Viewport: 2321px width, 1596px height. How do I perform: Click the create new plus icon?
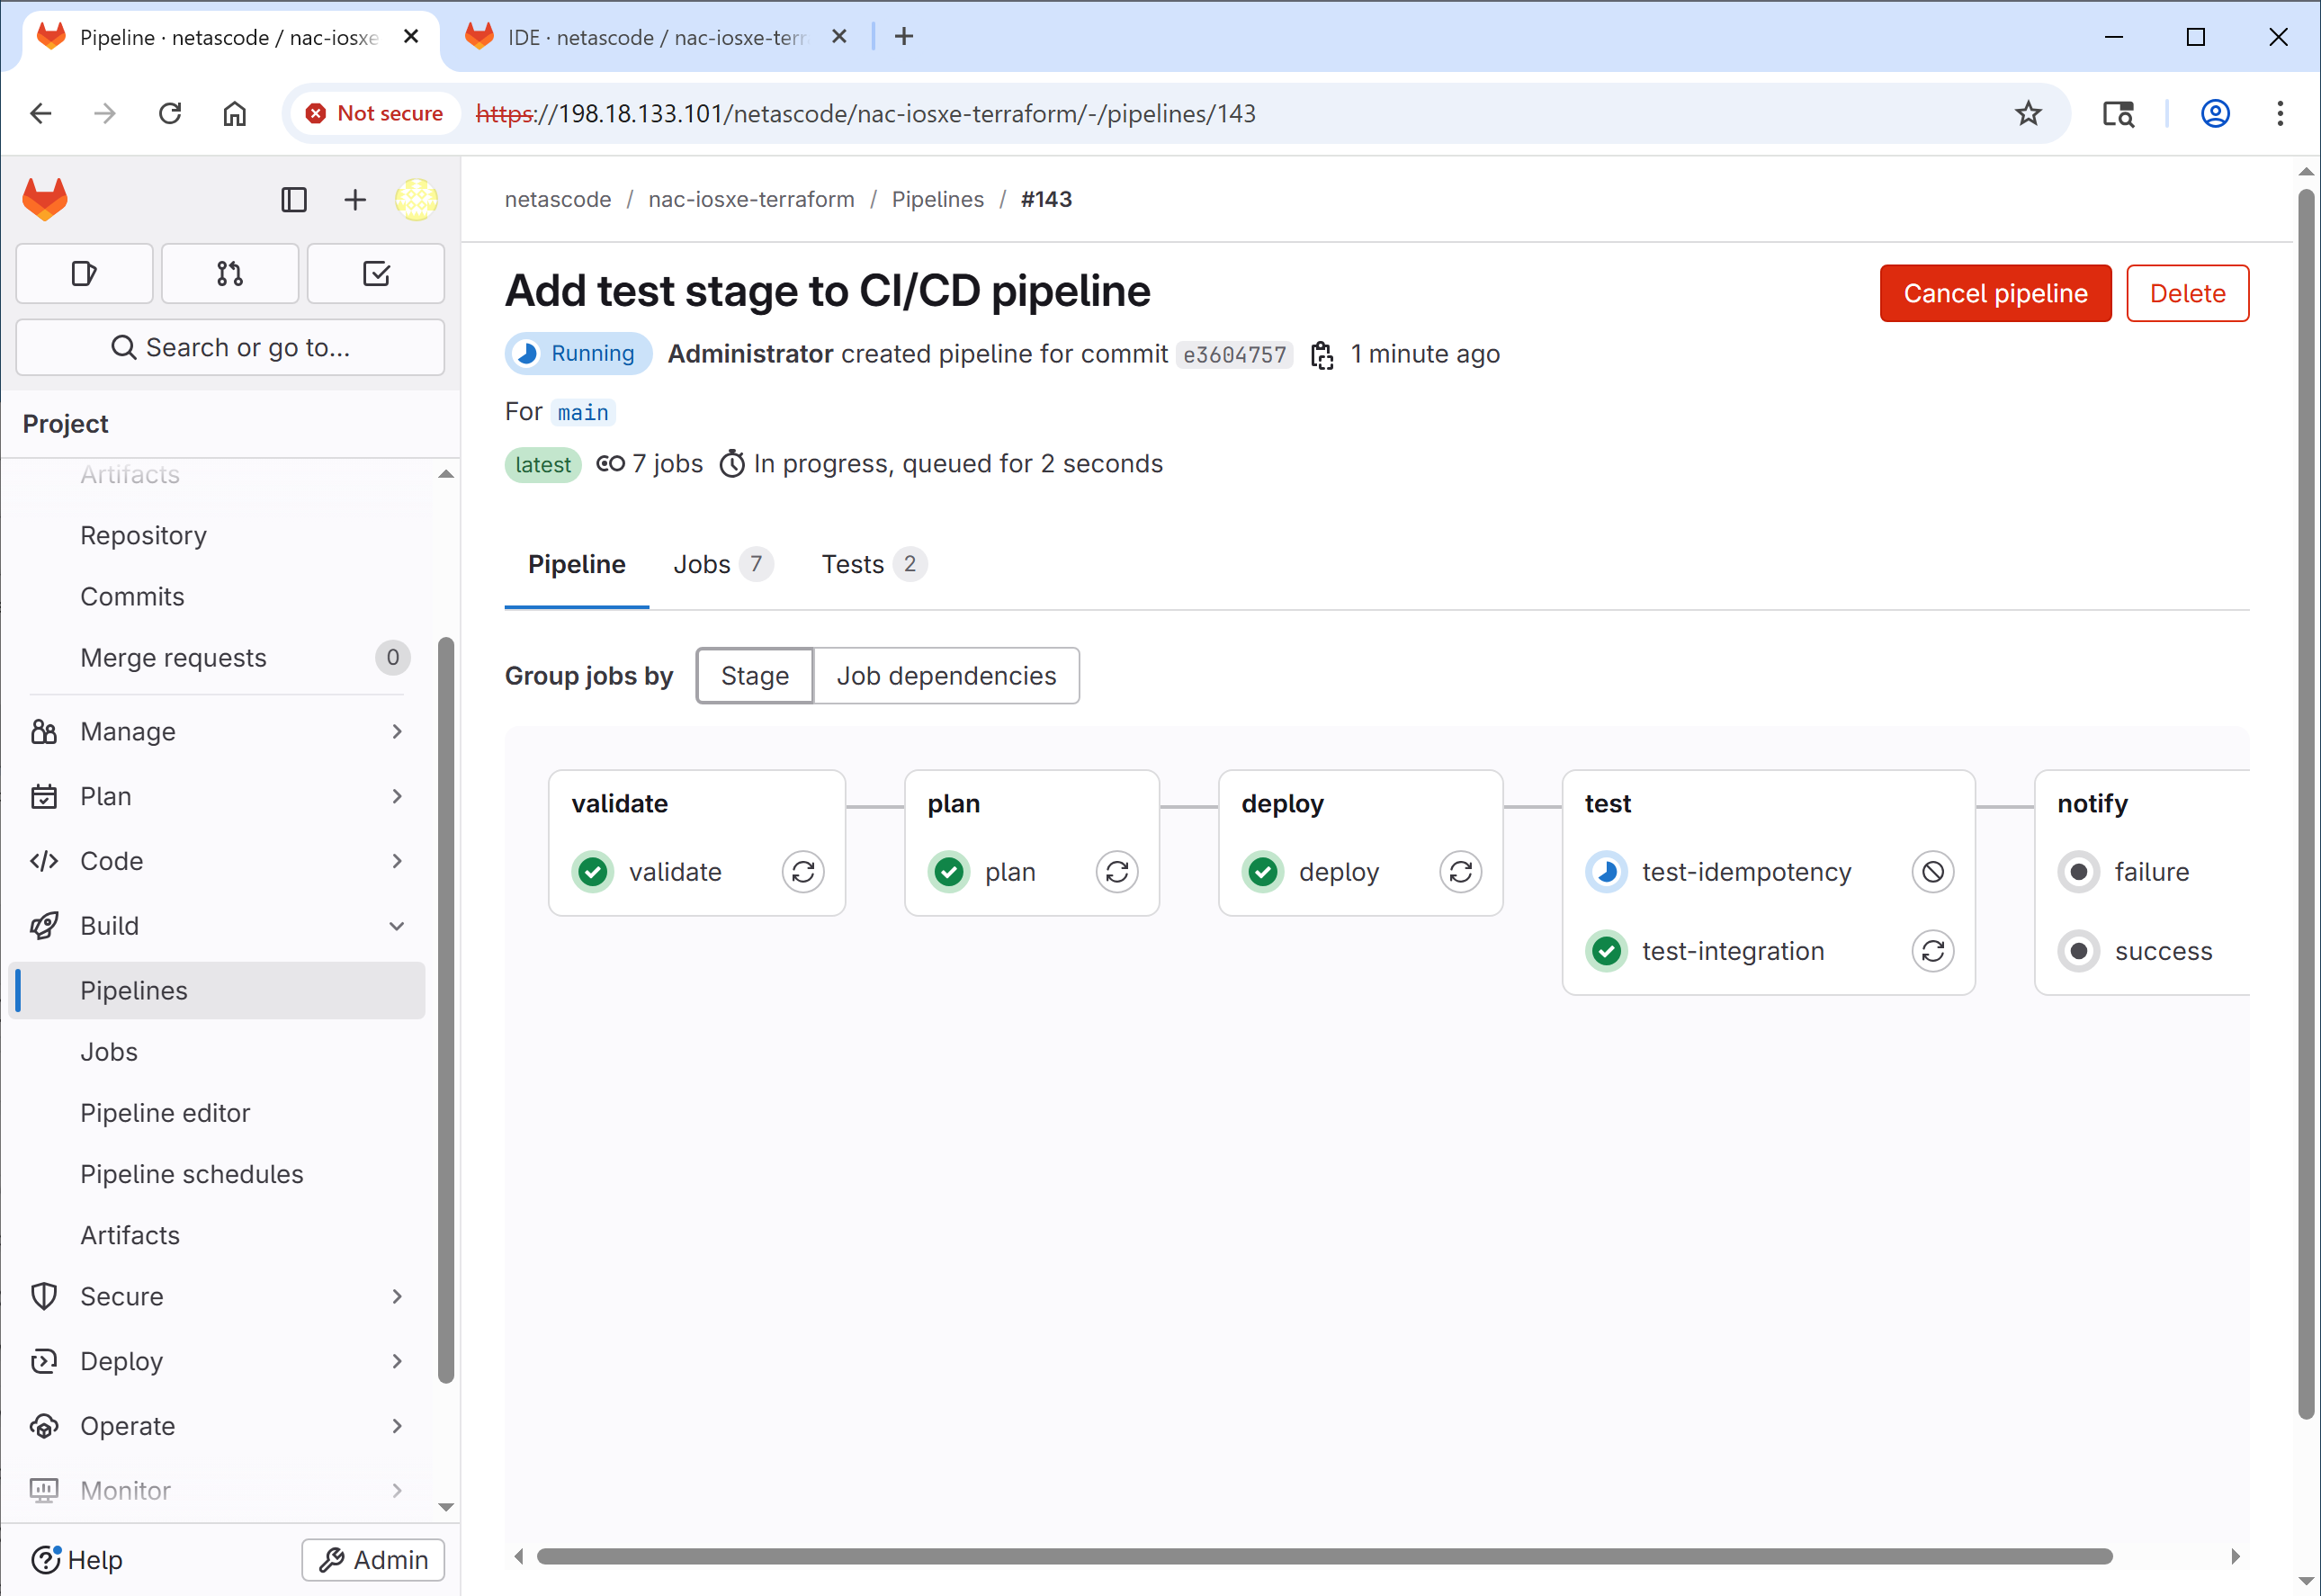click(355, 200)
